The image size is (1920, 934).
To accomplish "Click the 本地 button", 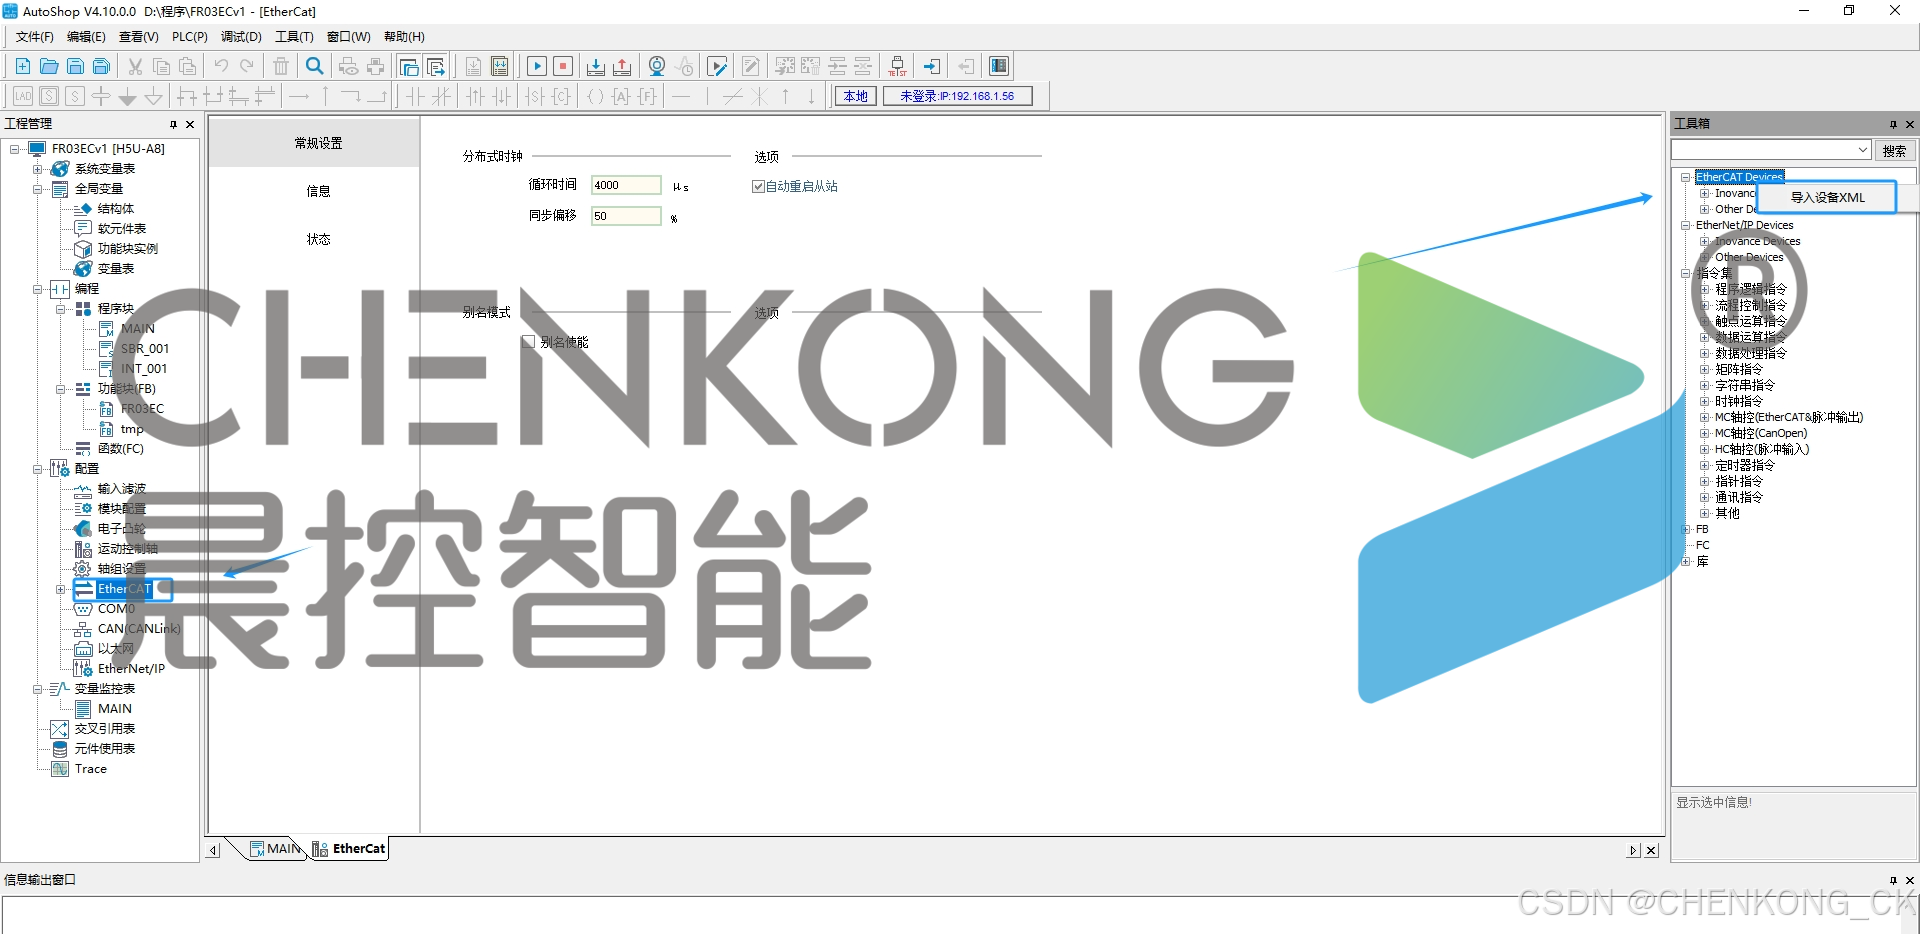I will point(856,96).
